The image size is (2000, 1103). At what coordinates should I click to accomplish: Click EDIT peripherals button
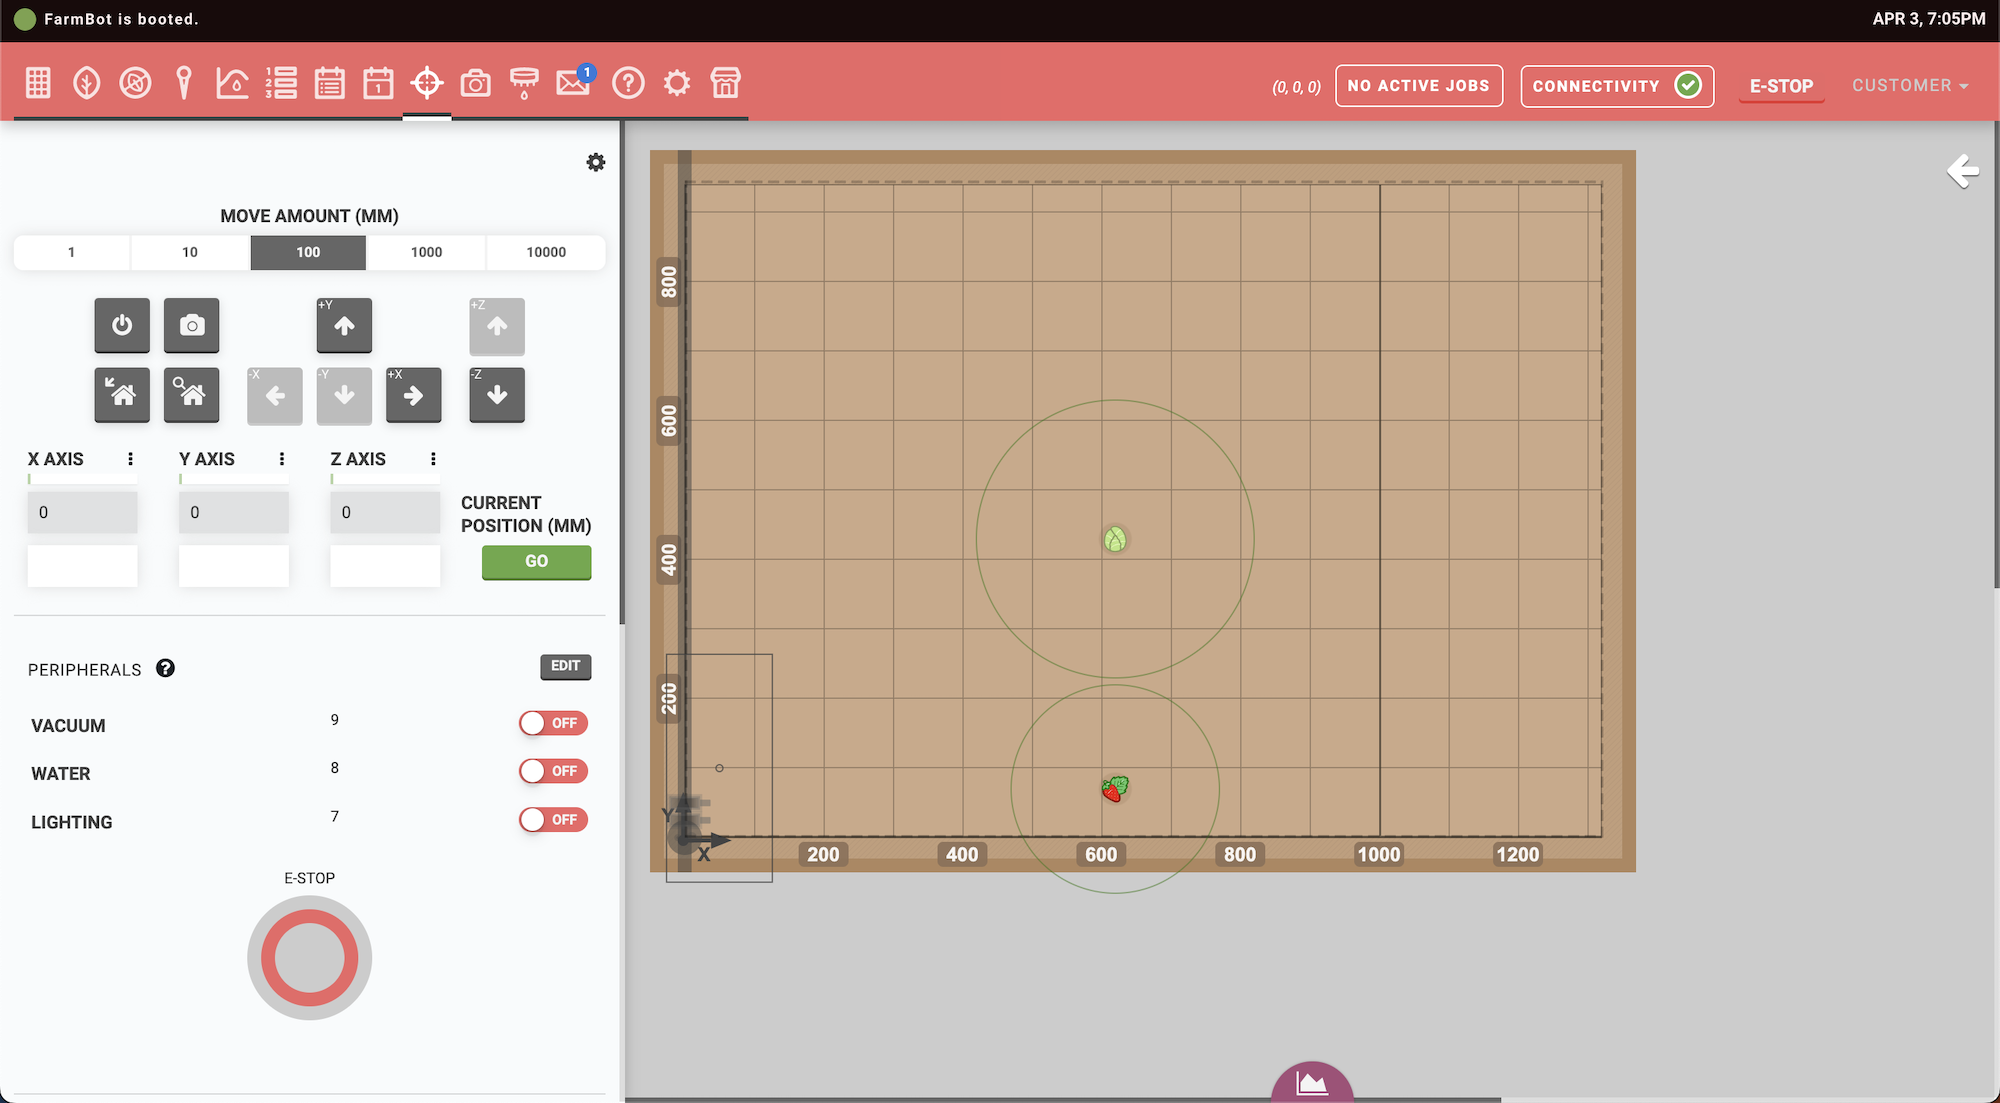tap(565, 667)
